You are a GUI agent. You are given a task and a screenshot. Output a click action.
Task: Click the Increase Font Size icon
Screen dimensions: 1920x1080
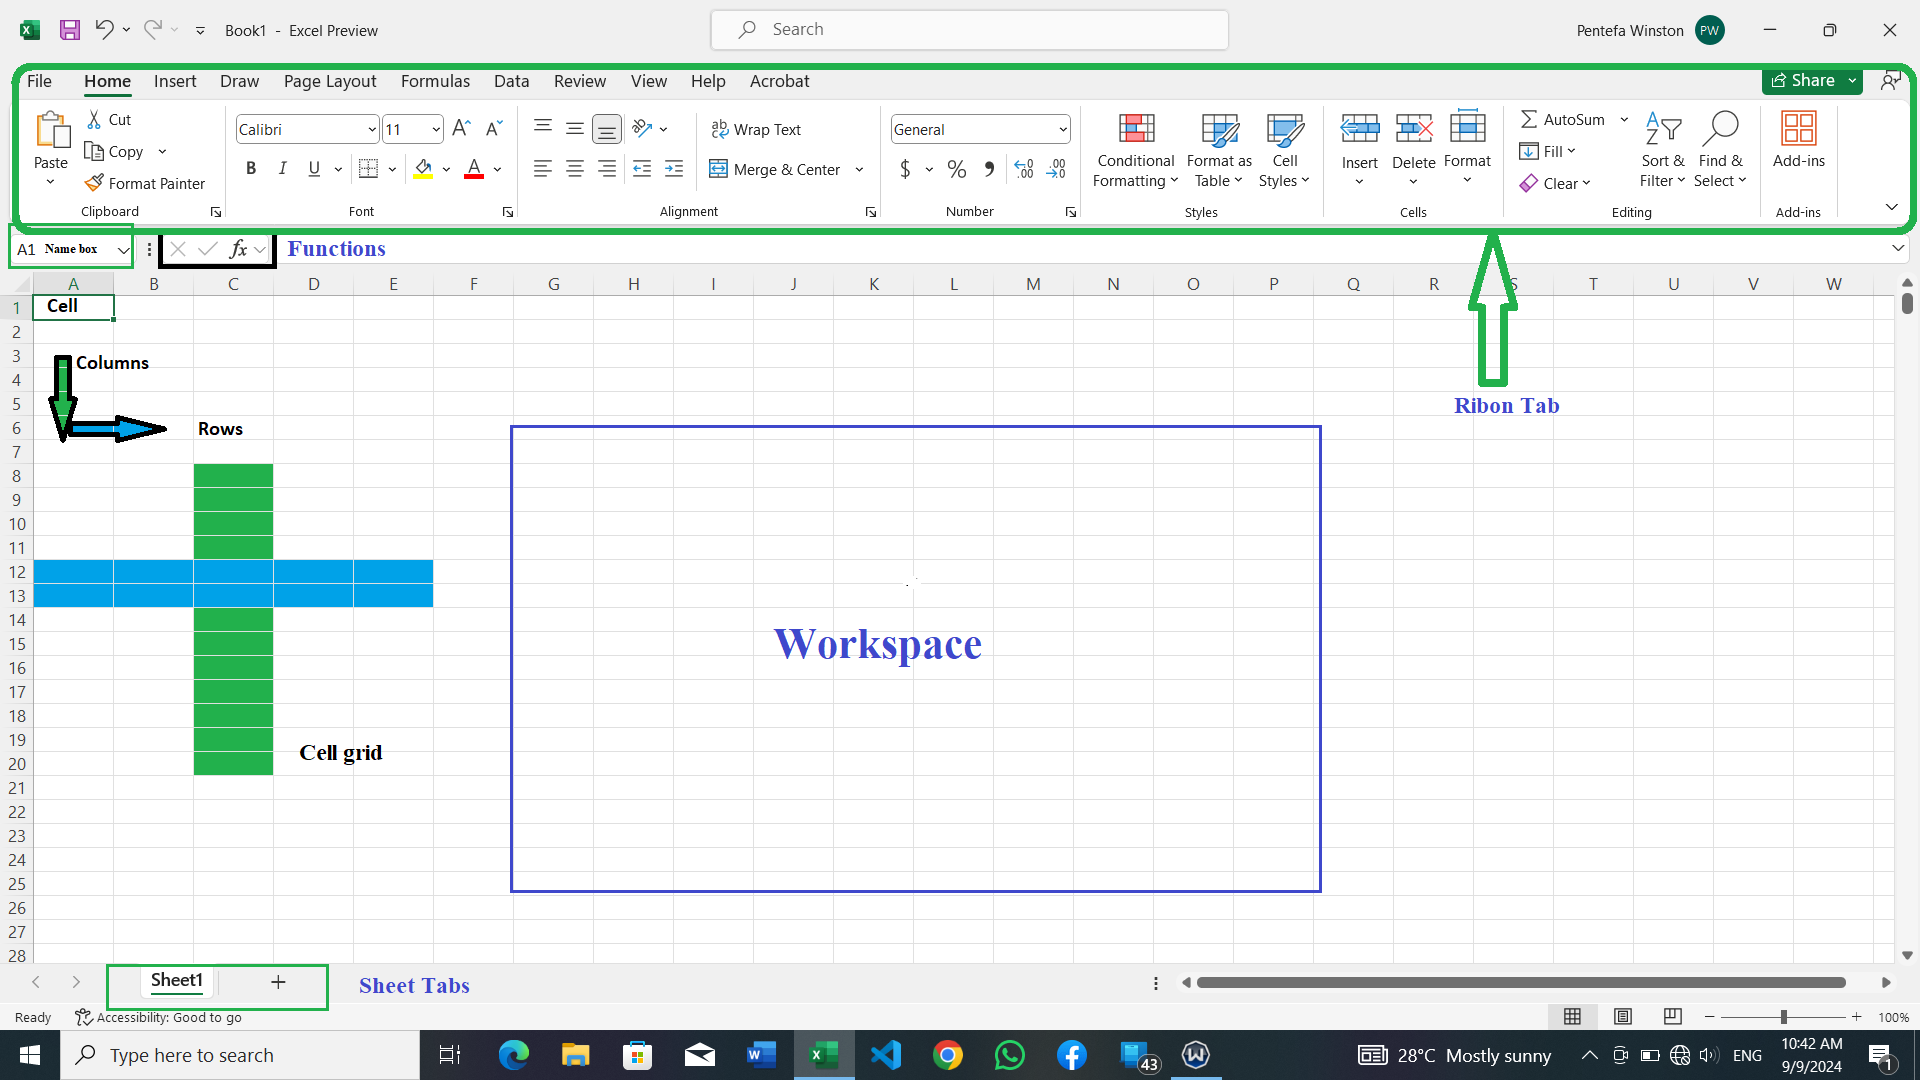pos(461,129)
